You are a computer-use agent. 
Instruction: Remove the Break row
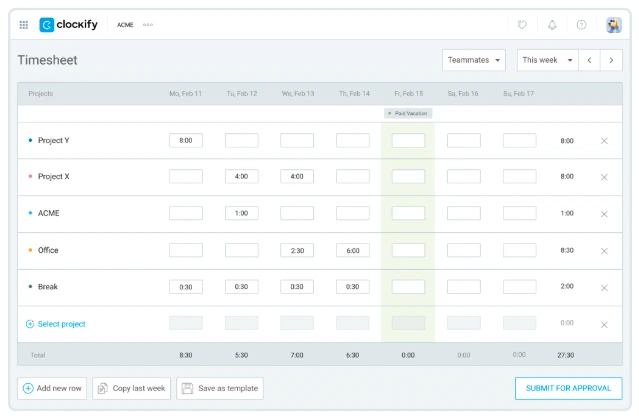604,288
